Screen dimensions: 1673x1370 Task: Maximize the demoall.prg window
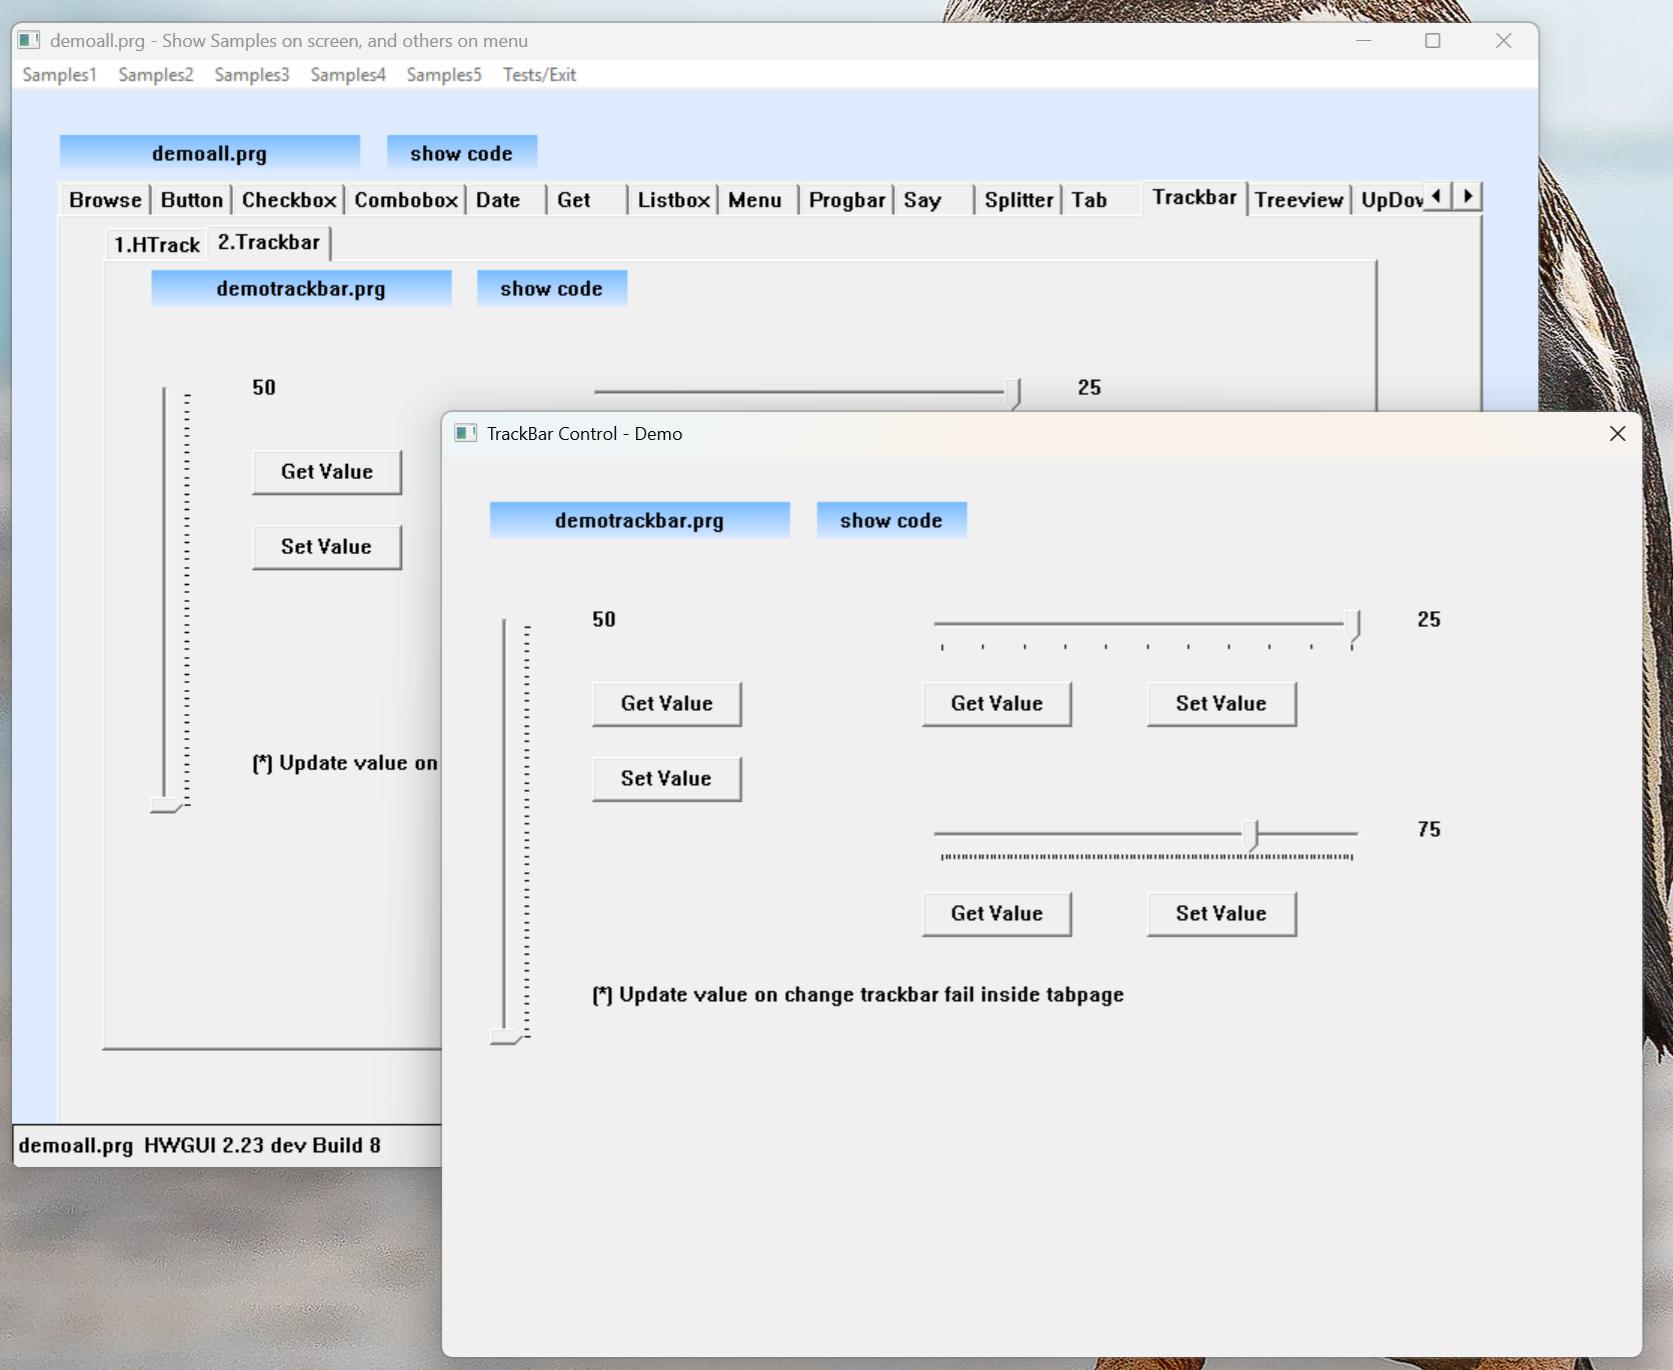point(1433,40)
